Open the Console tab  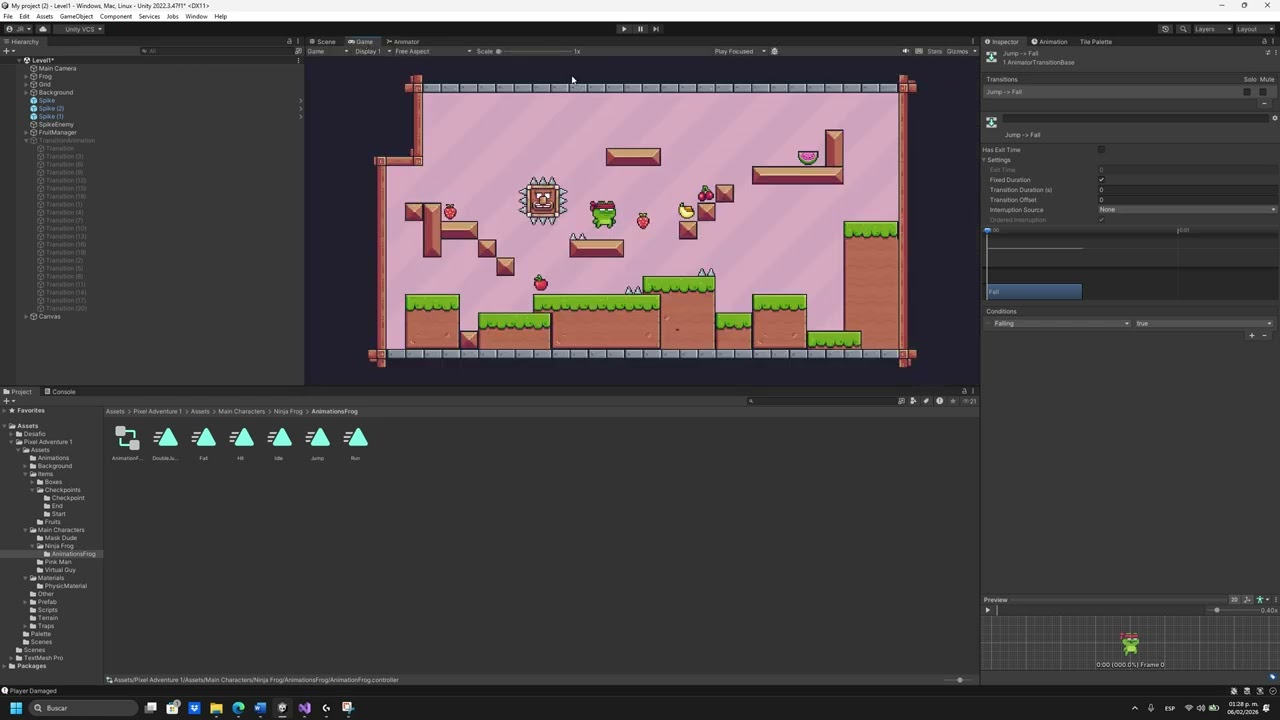pos(60,391)
